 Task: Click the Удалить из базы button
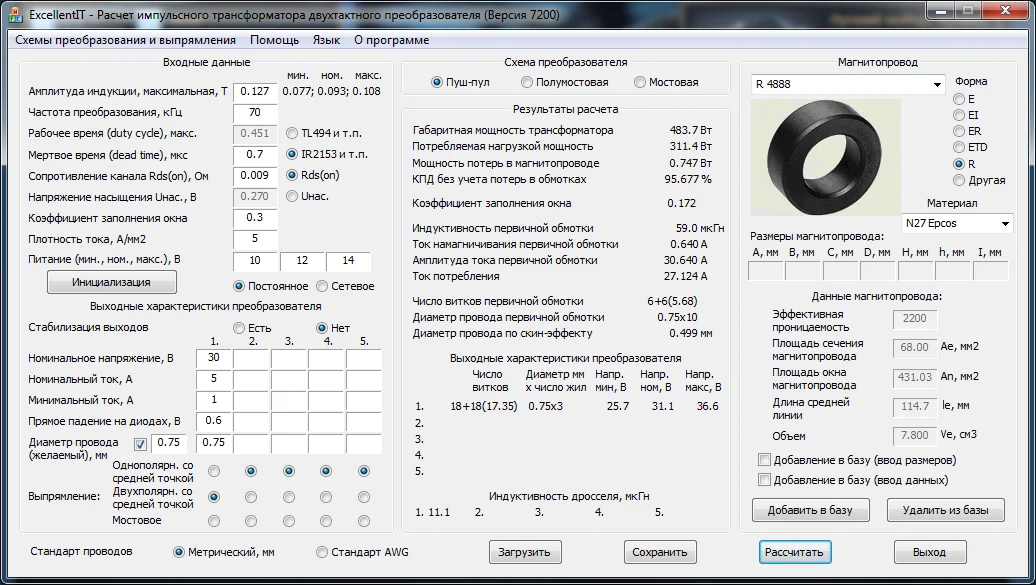(x=945, y=510)
